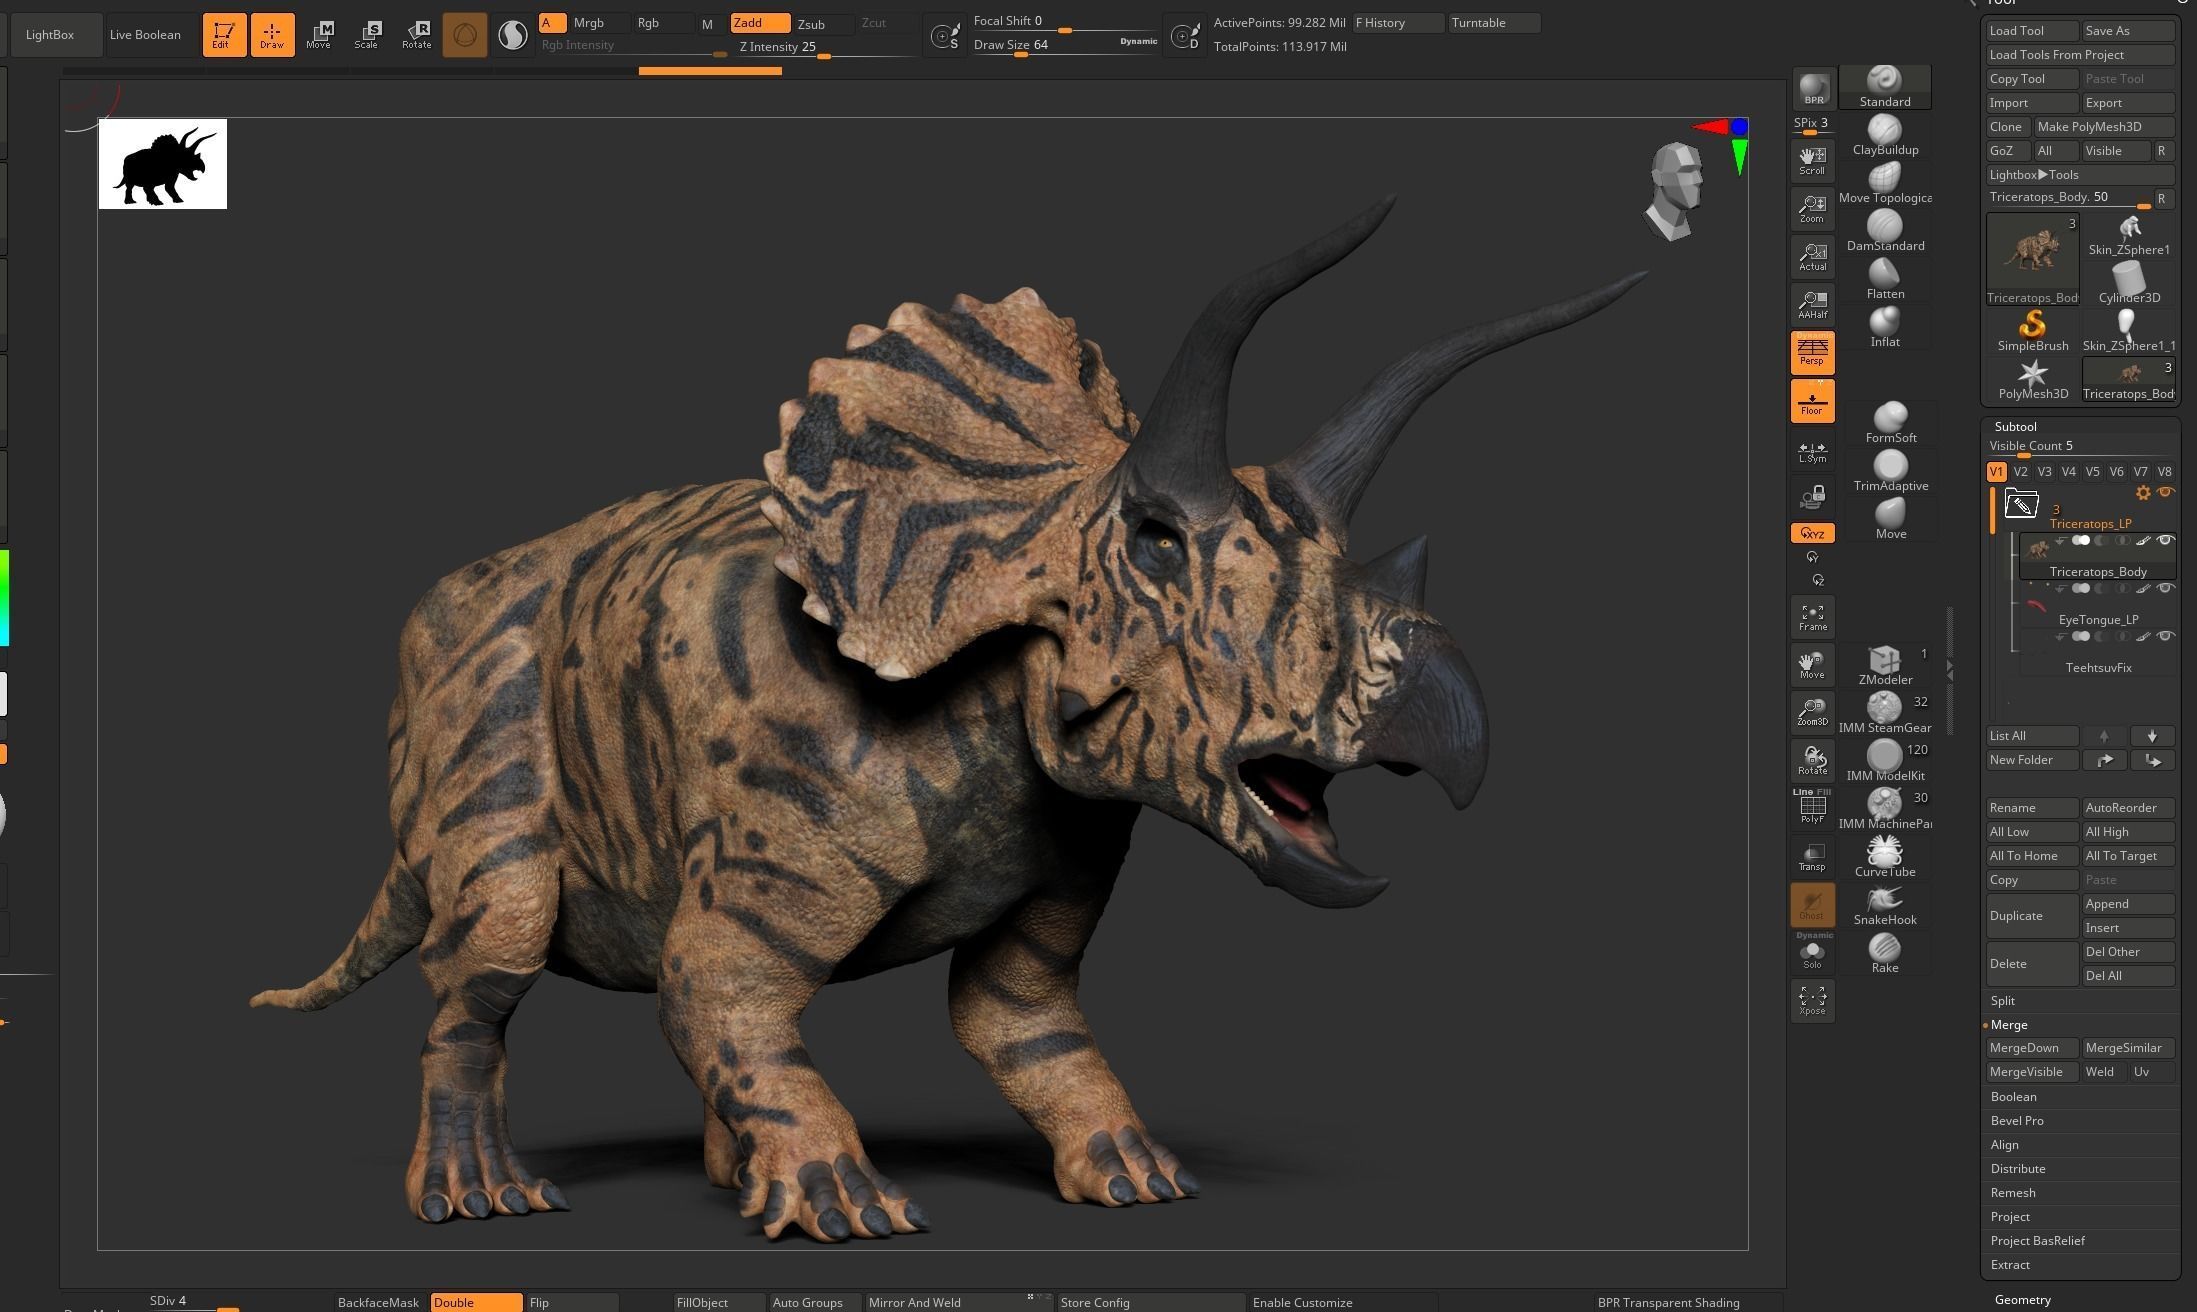Select the Rake brush
The height and width of the screenshot is (1312, 2197).
tap(1884, 953)
